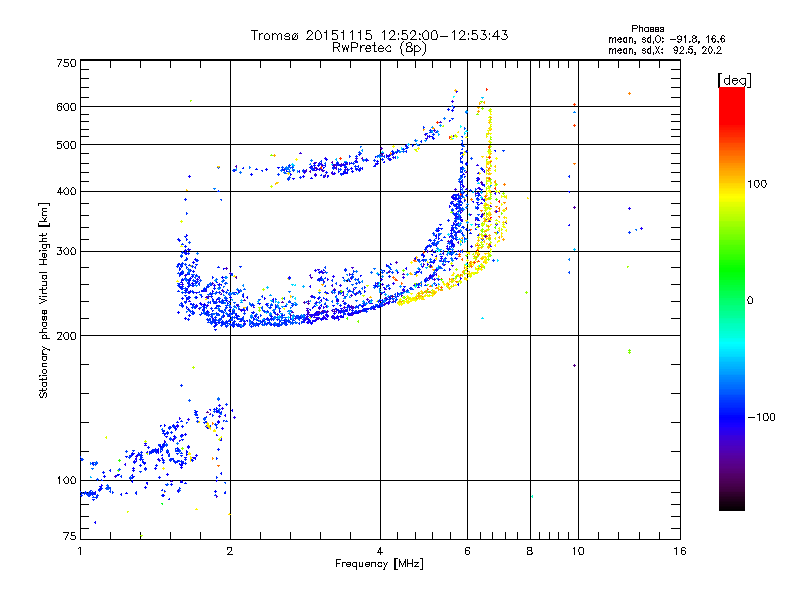This screenshot has width=800, height=600.
Task: Click the 2 tick label on frequency axis
Action: click(230, 551)
